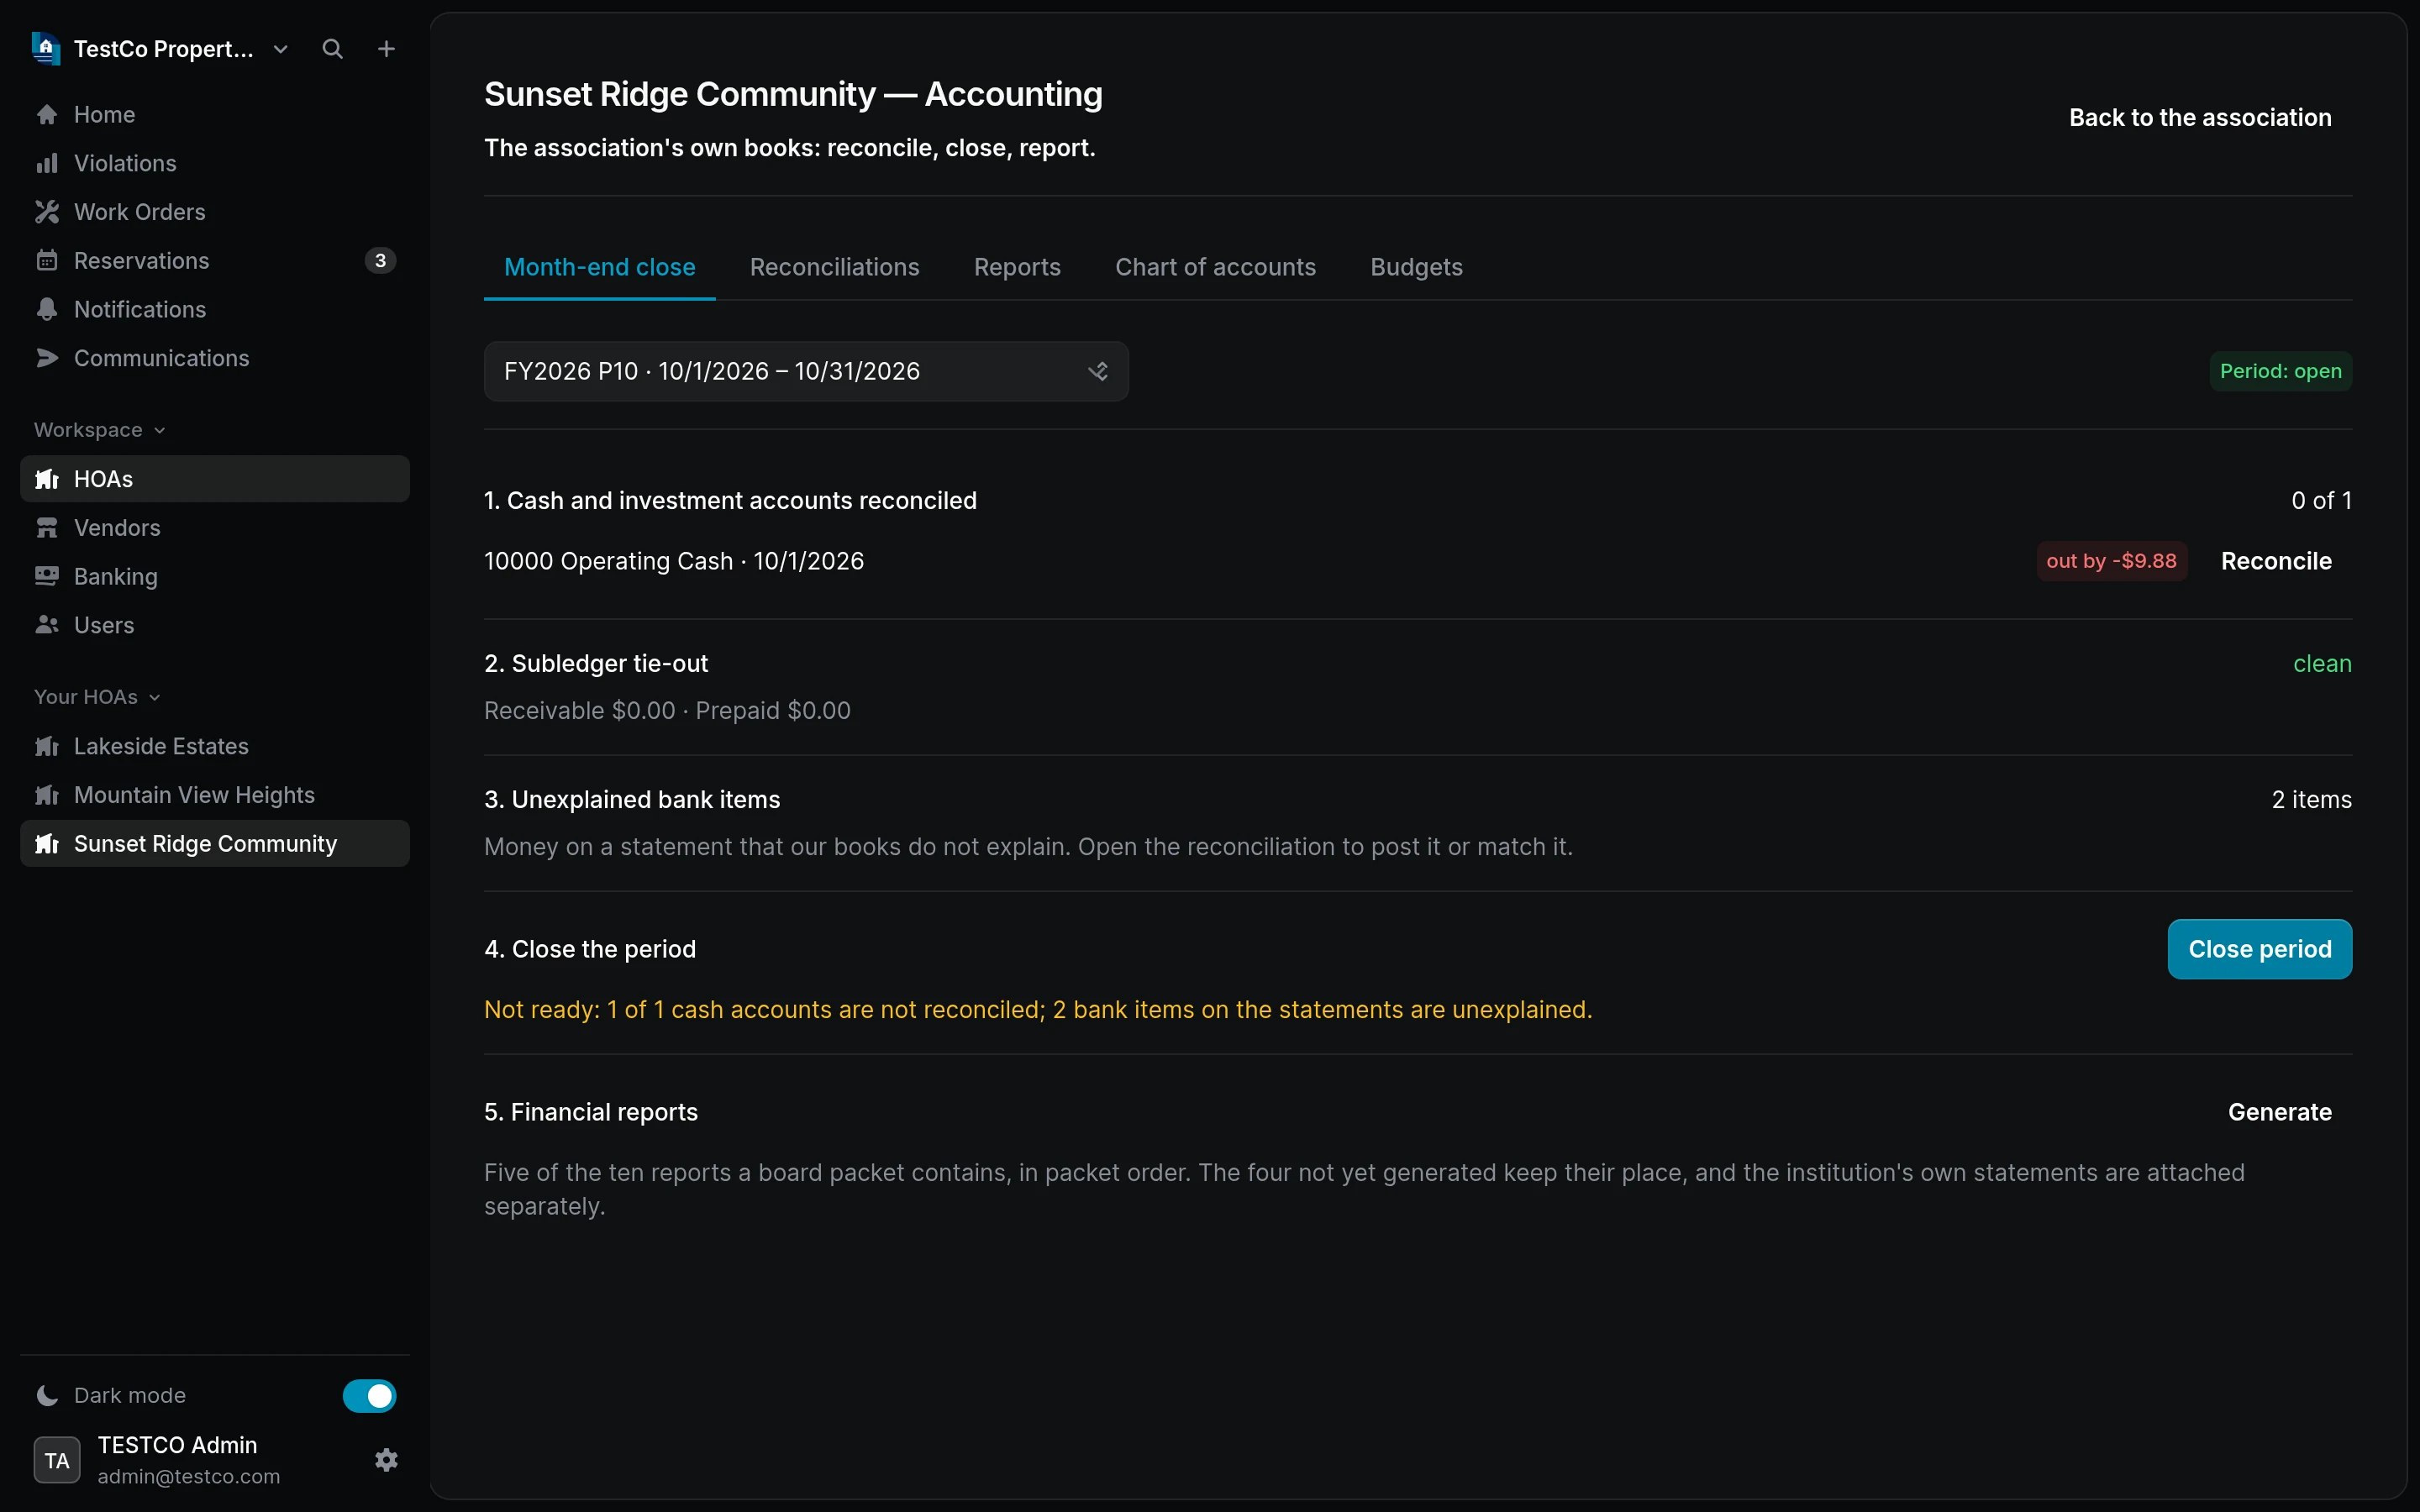Click the Dark mode moon icon

click(x=47, y=1395)
